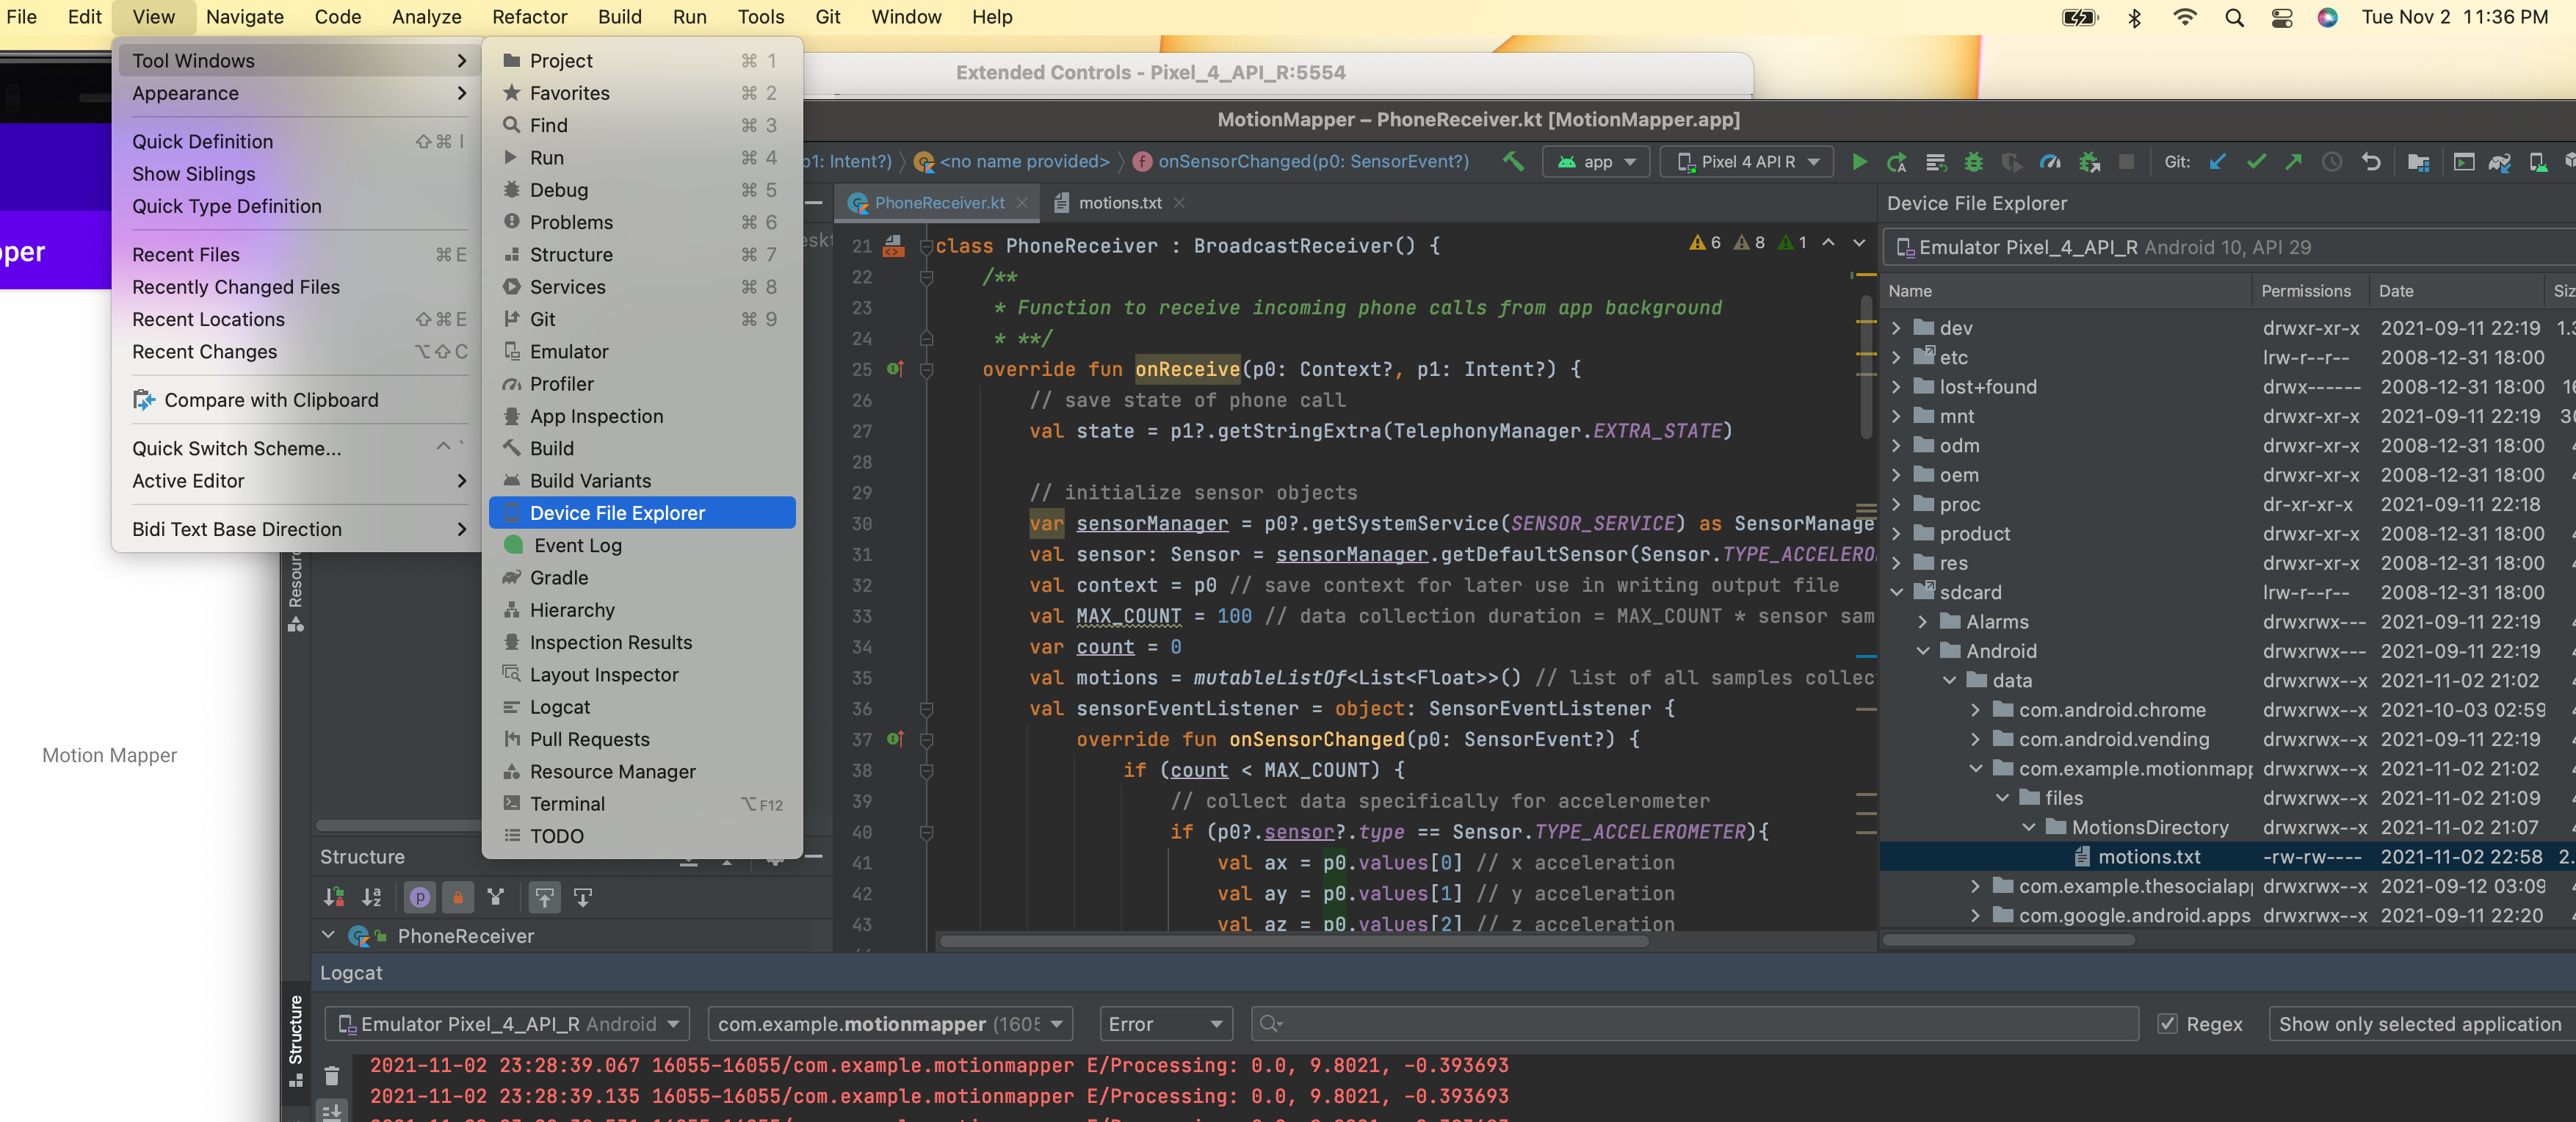Image resolution: width=2576 pixels, height=1122 pixels.
Task: Expand the proc folder in Device File Explorer
Action: [x=1896, y=505]
